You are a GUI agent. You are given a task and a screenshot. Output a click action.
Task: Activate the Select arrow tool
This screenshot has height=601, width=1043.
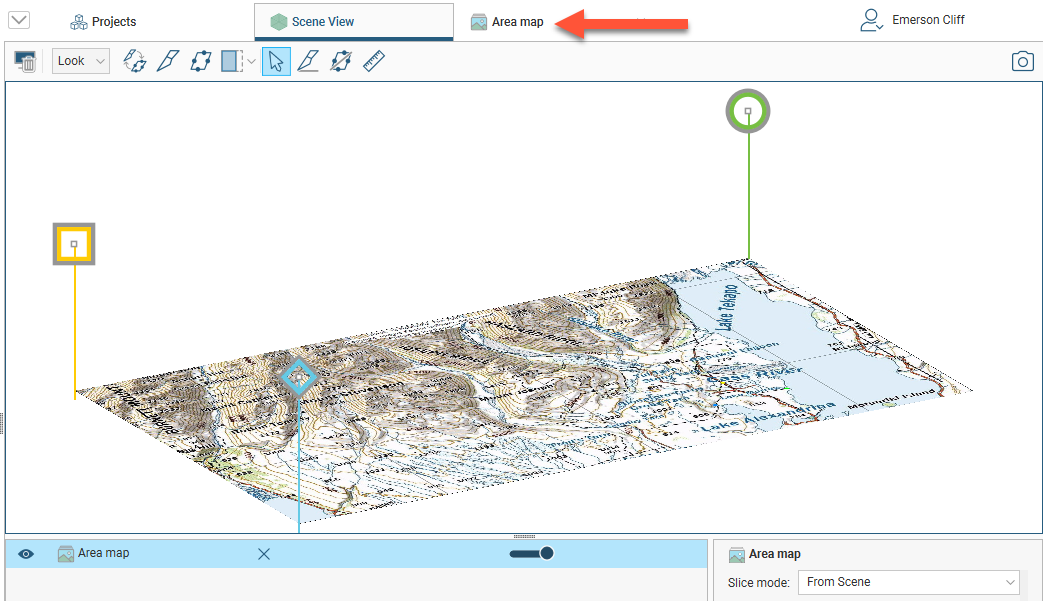(x=277, y=61)
